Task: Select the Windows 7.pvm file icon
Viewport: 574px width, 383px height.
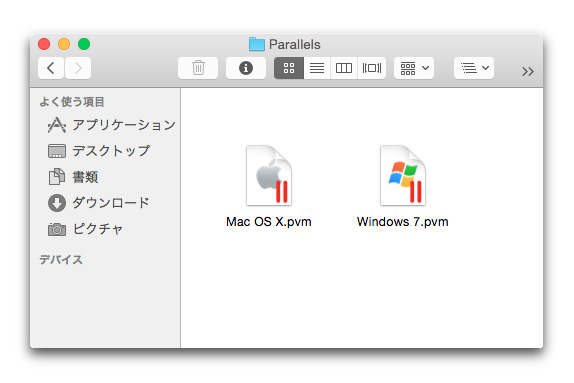Action: tap(403, 175)
